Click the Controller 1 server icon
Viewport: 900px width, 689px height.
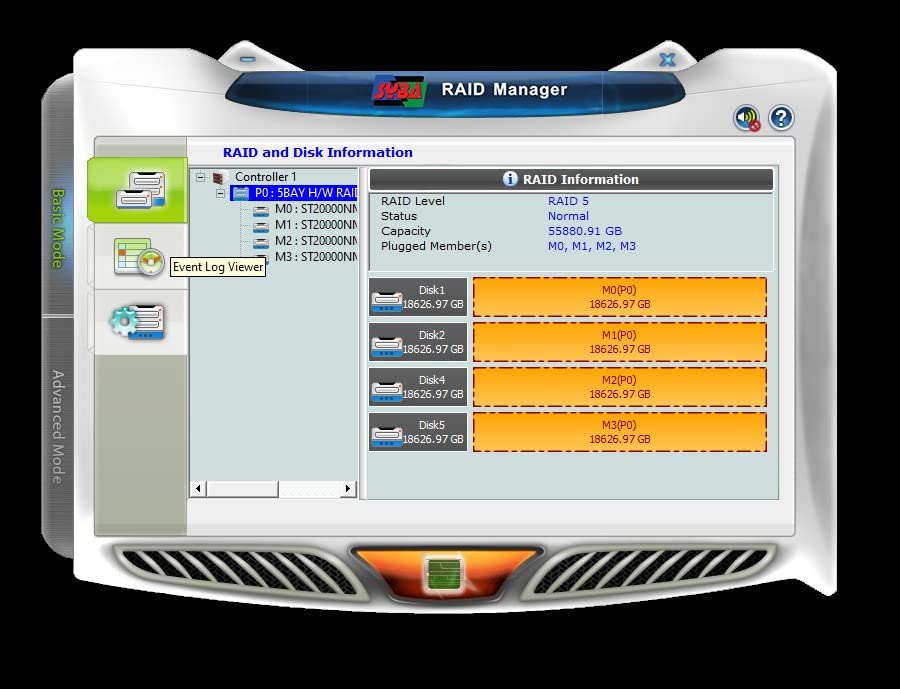point(219,177)
